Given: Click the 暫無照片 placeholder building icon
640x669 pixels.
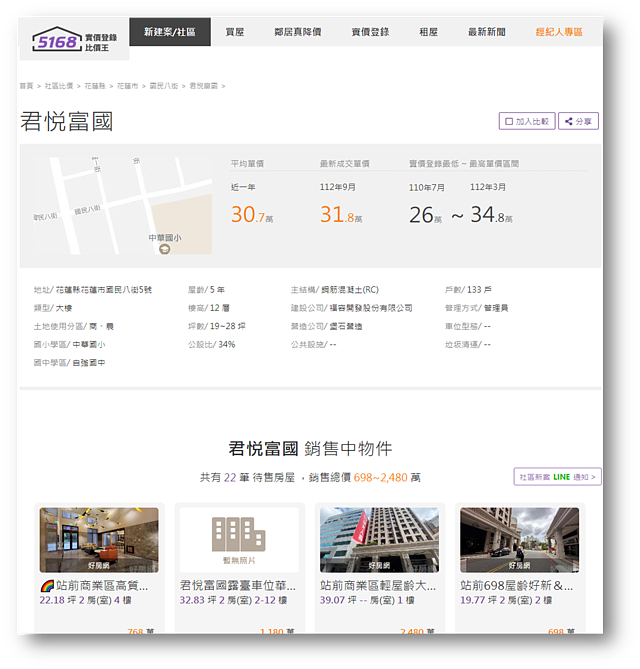Looking at the screenshot, I should 239,534.
